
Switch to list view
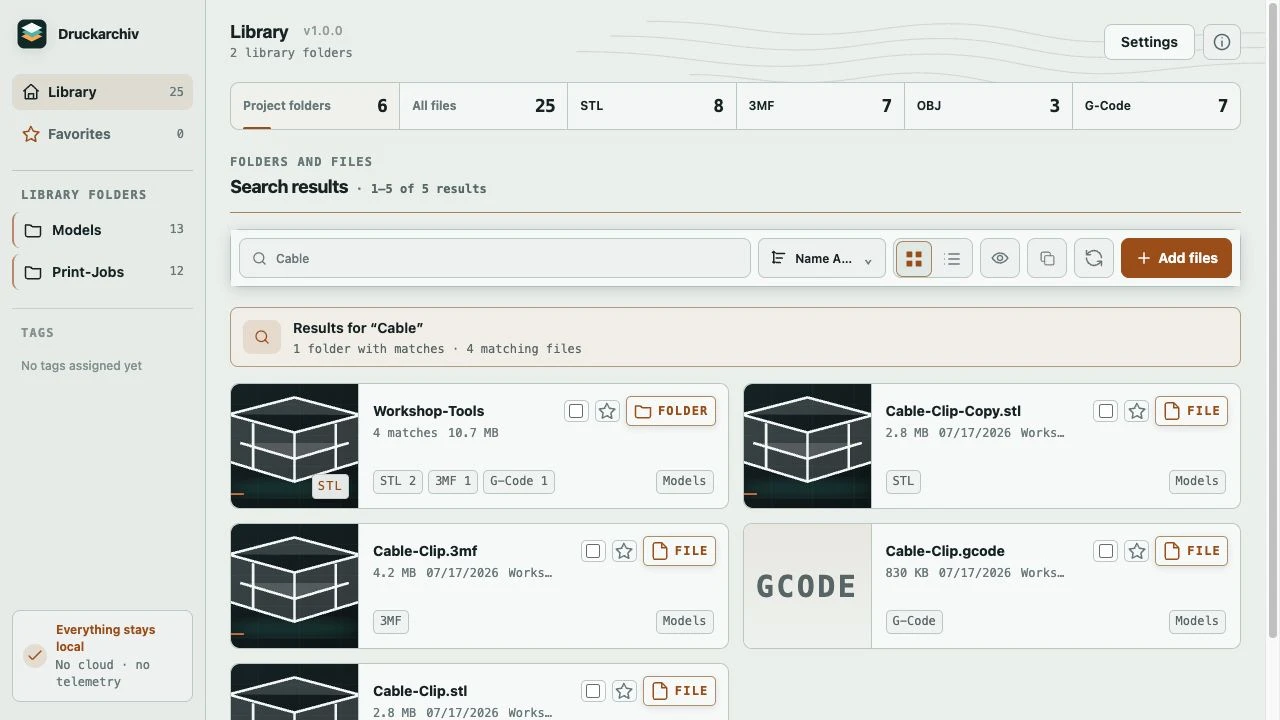coord(952,258)
